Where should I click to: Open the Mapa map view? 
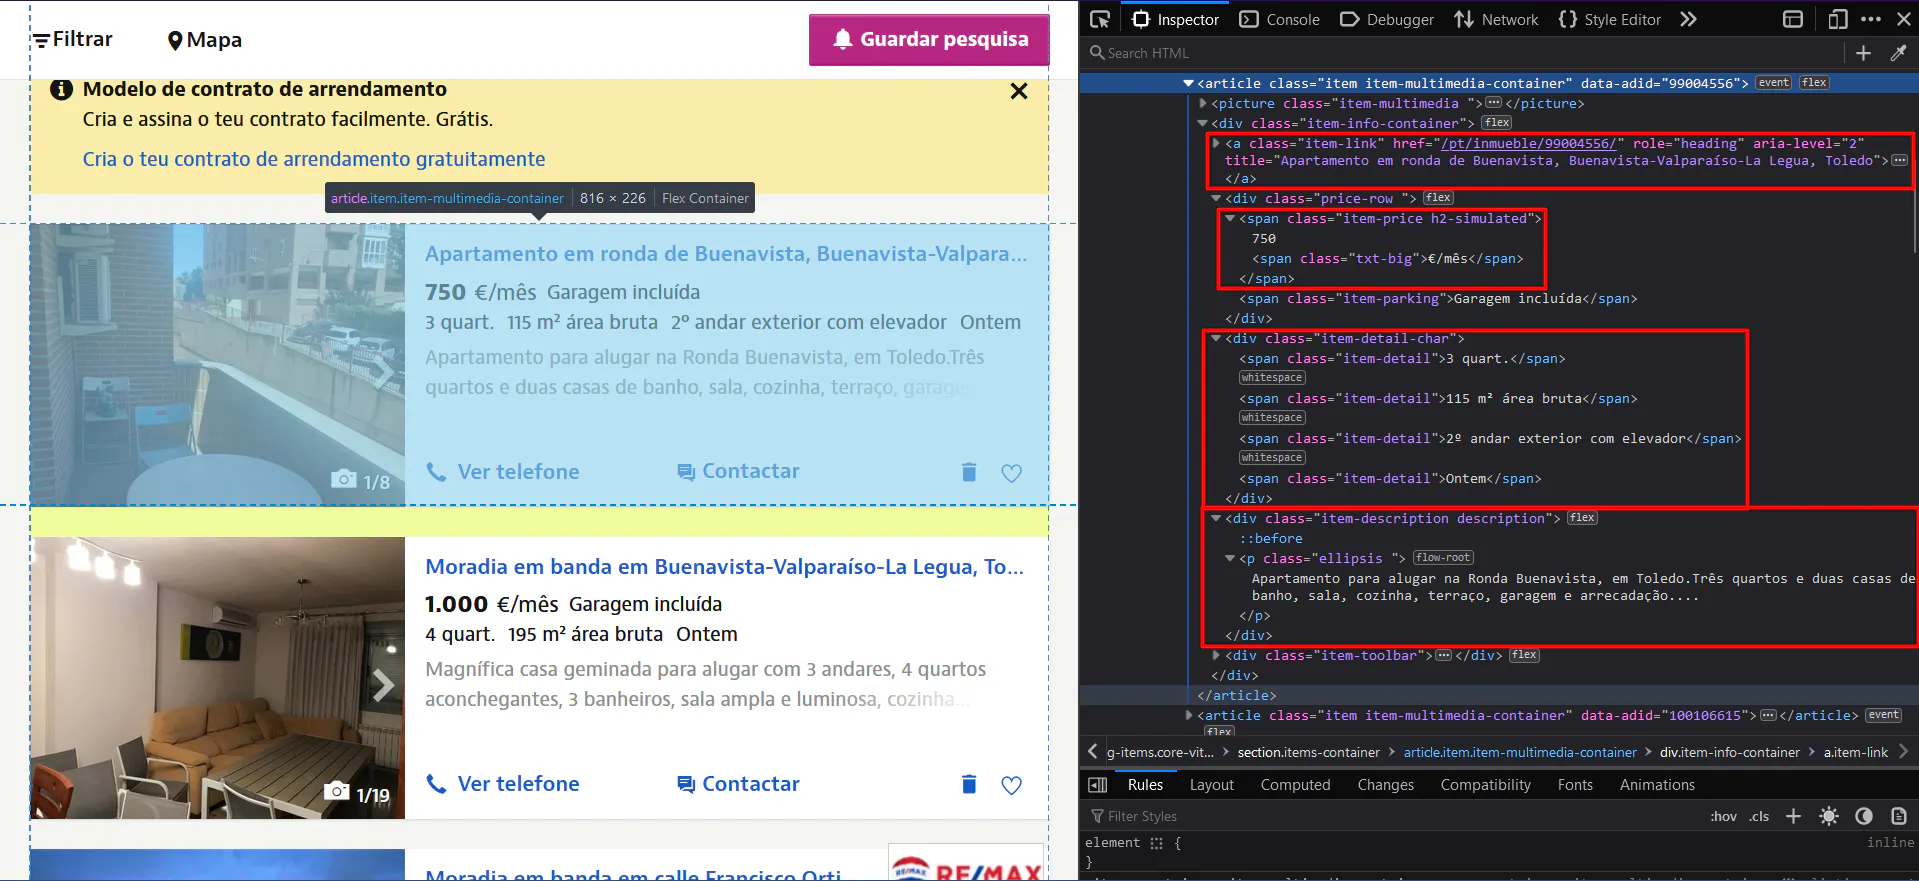click(205, 40)
